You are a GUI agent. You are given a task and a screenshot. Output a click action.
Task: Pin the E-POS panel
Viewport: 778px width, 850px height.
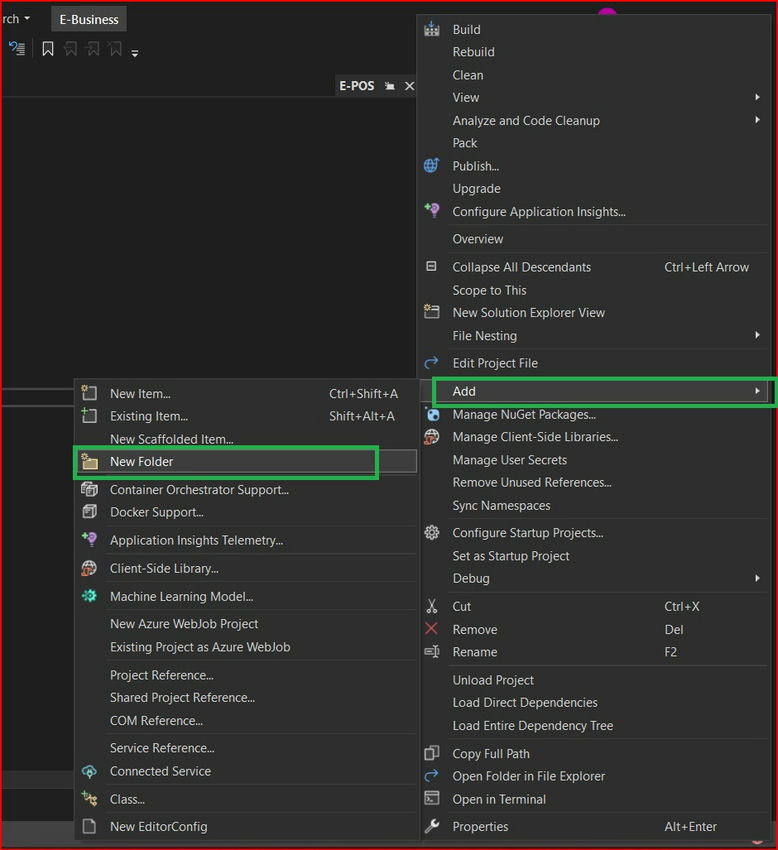[x=390, y=86]
